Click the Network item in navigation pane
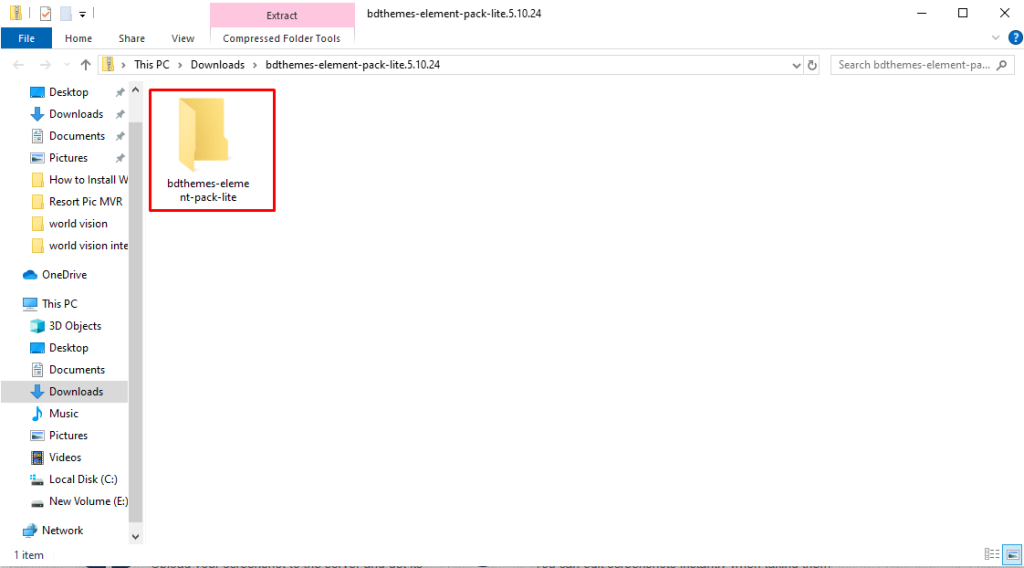The image size is (1024, 568). [x=62, y=530]
